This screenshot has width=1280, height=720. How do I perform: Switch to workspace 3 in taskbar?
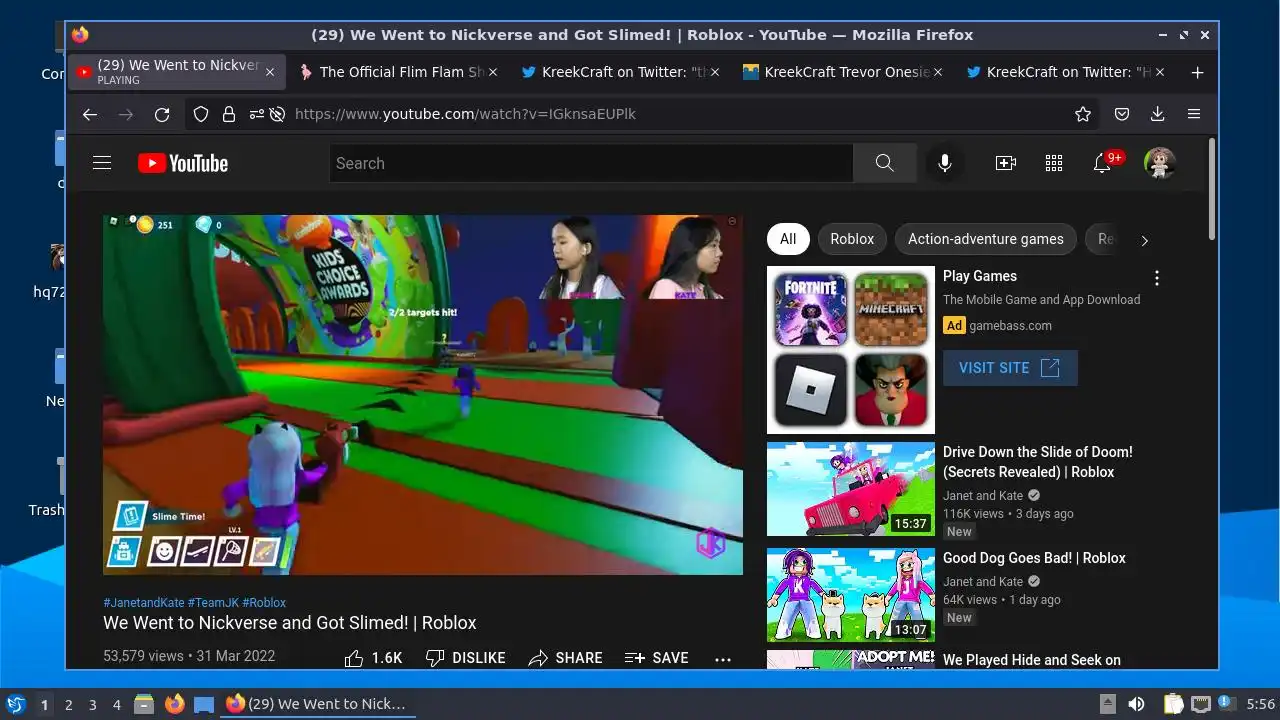(x=93, y=705)
